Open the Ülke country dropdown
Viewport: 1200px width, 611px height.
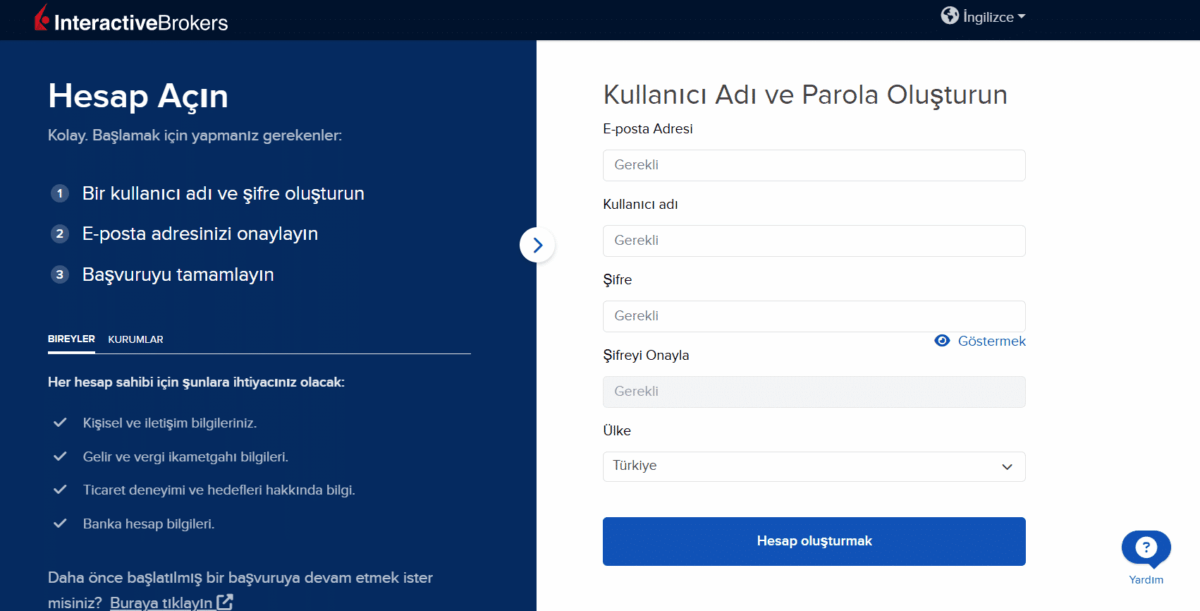(x=814, y=466)
